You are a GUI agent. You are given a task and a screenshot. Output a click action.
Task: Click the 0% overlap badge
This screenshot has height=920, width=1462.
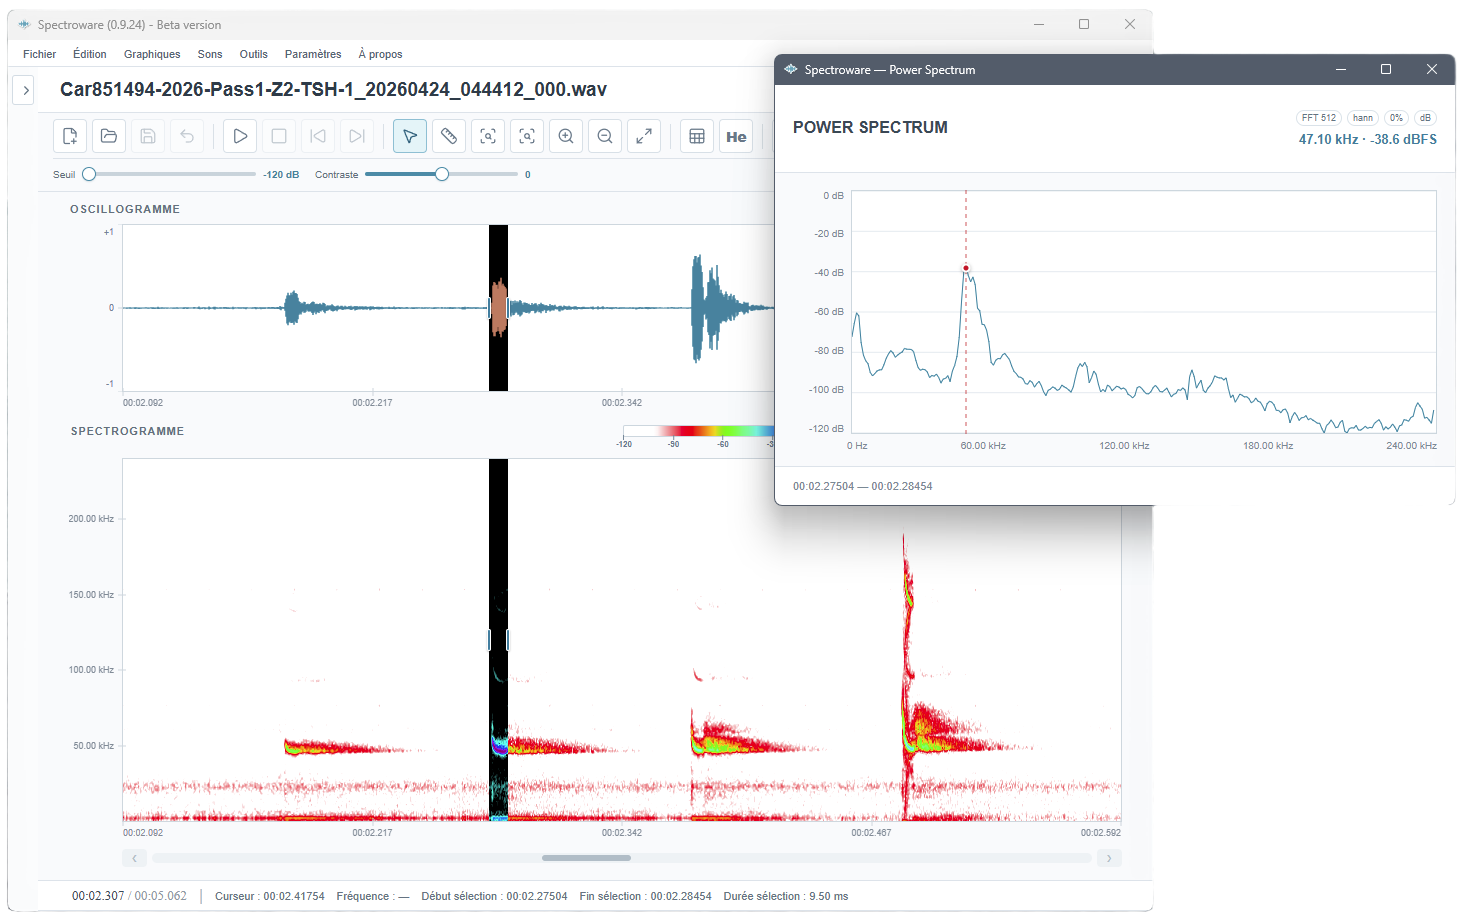1396,118
